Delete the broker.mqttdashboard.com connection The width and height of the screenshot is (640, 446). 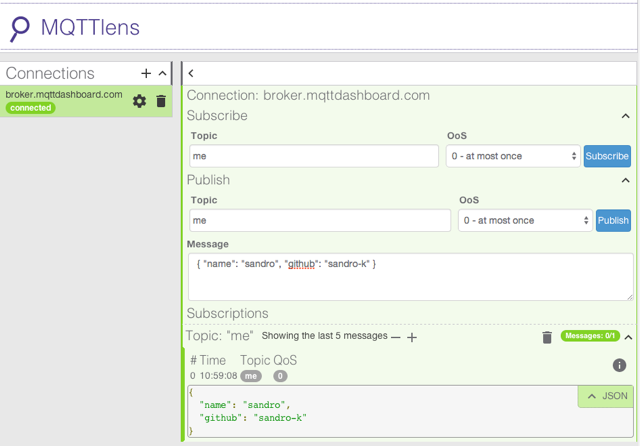(161, 101)
